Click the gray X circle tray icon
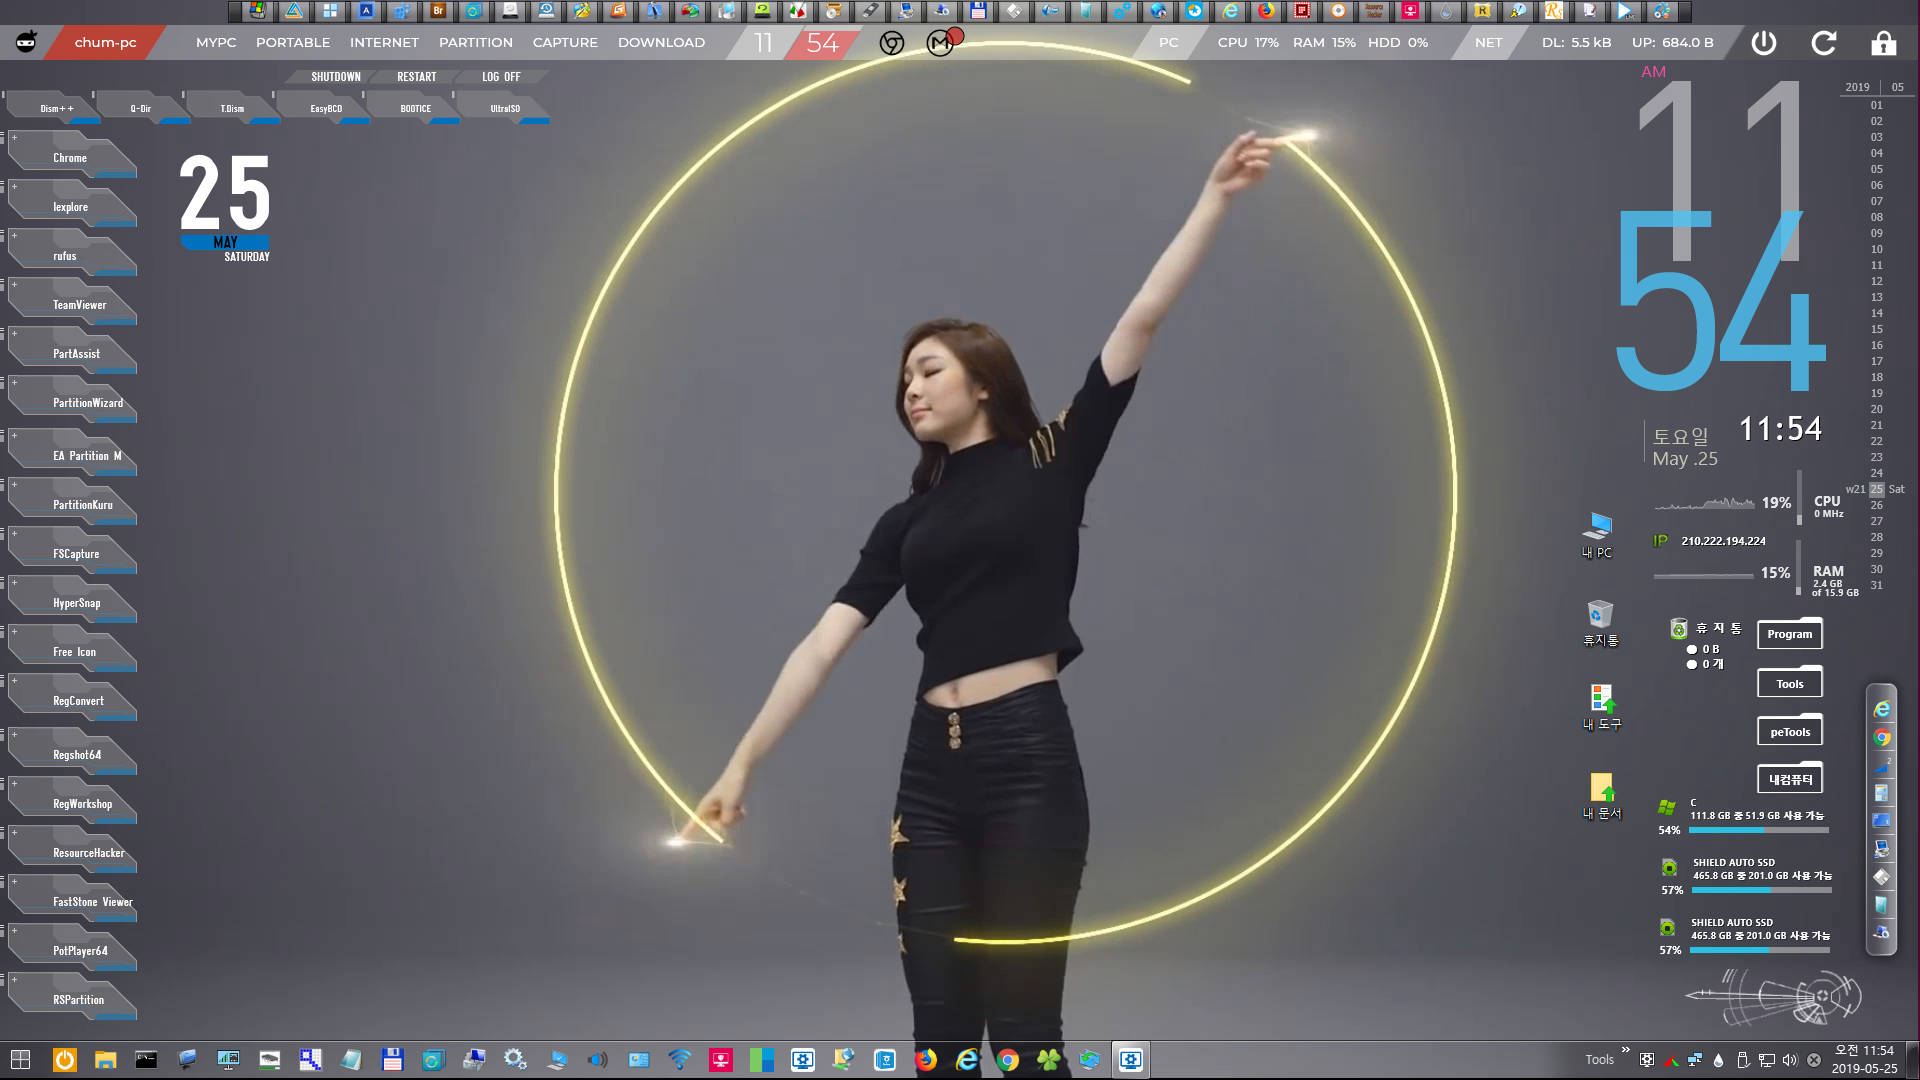 (1814, 1060)
